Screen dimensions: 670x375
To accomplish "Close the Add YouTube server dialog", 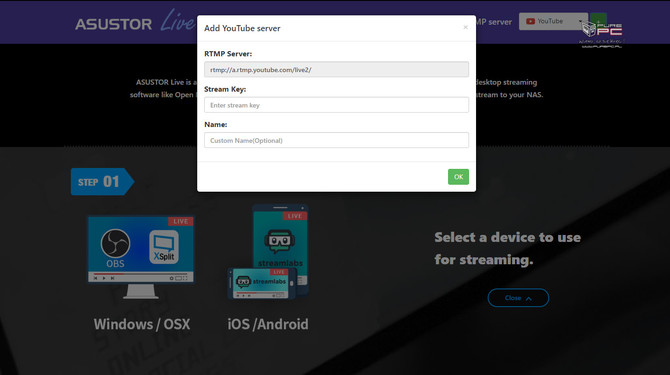I will 465,27.
